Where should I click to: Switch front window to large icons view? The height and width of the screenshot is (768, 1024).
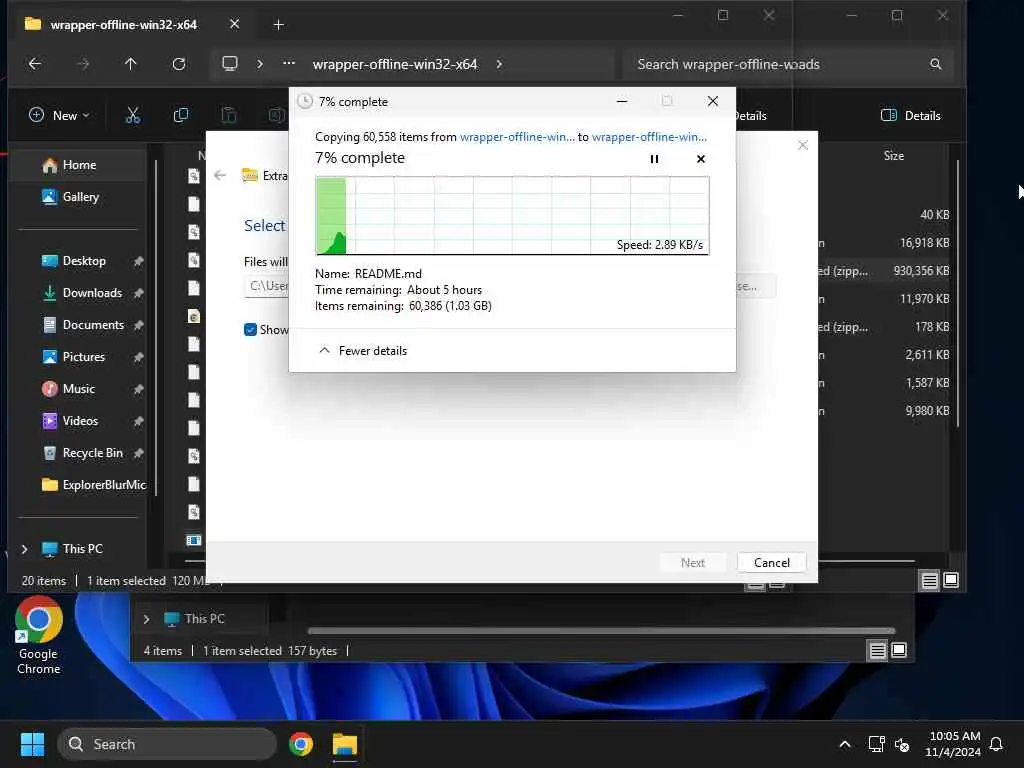click(951, 580)
